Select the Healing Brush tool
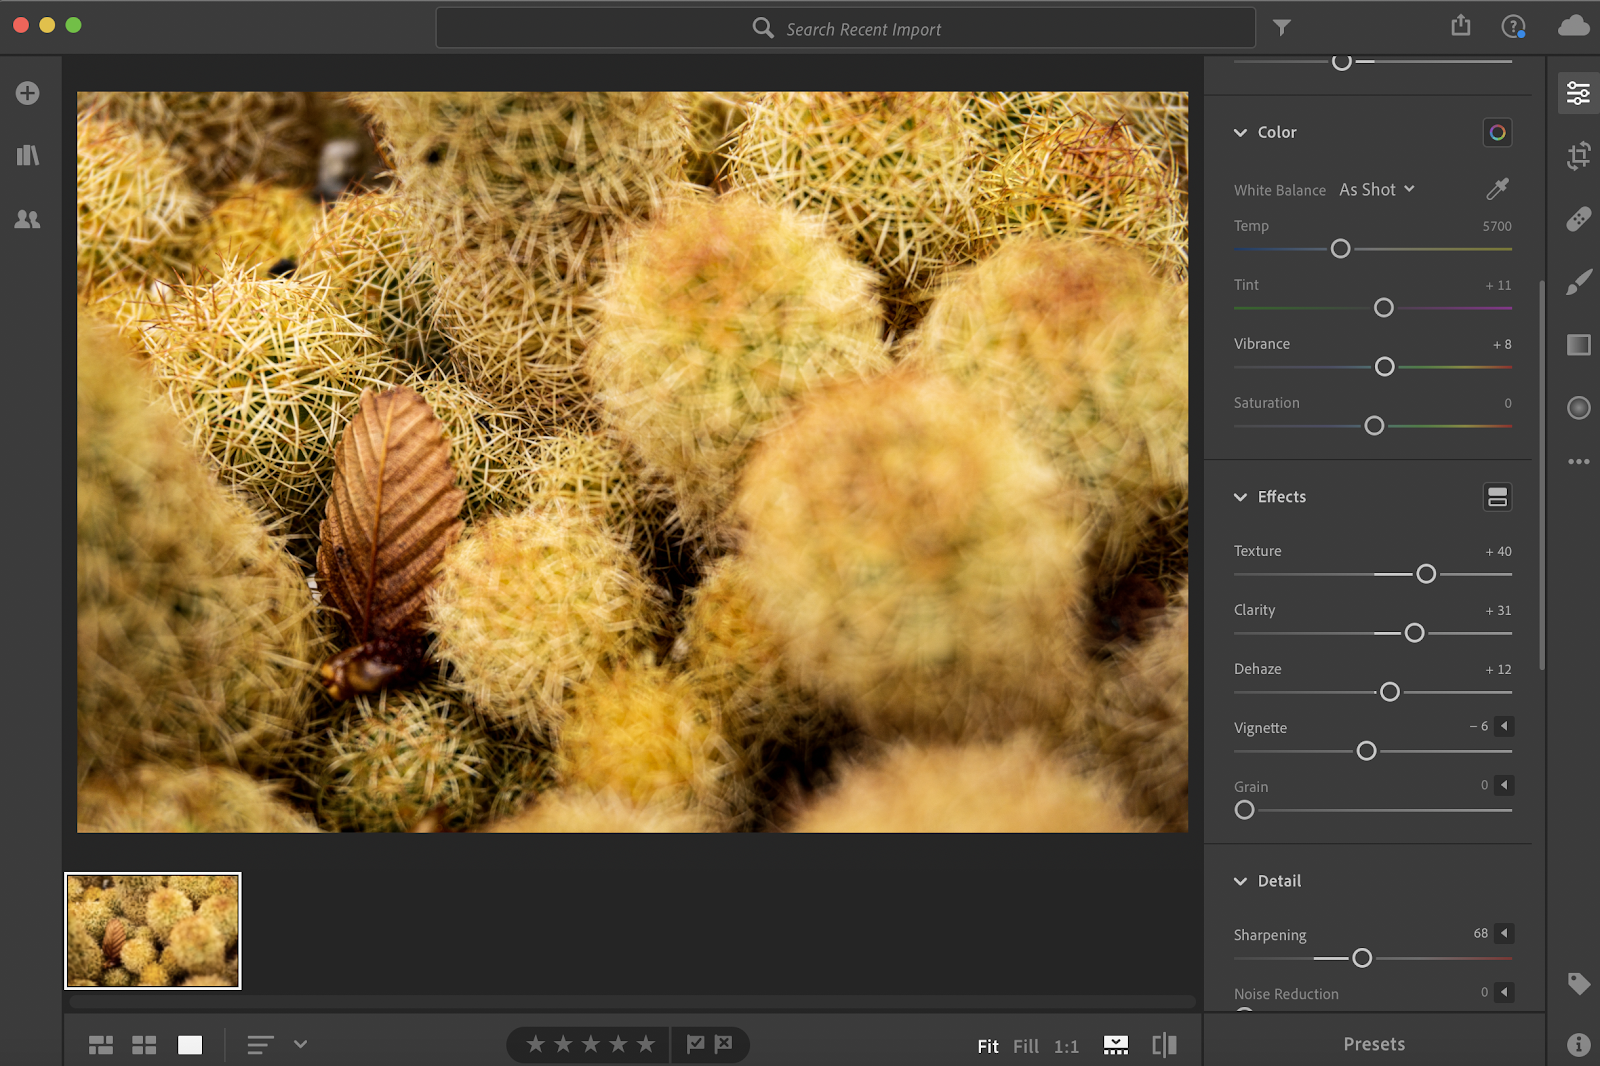The height and width of the screenshot is (1066, 1600). (1578, 219)
